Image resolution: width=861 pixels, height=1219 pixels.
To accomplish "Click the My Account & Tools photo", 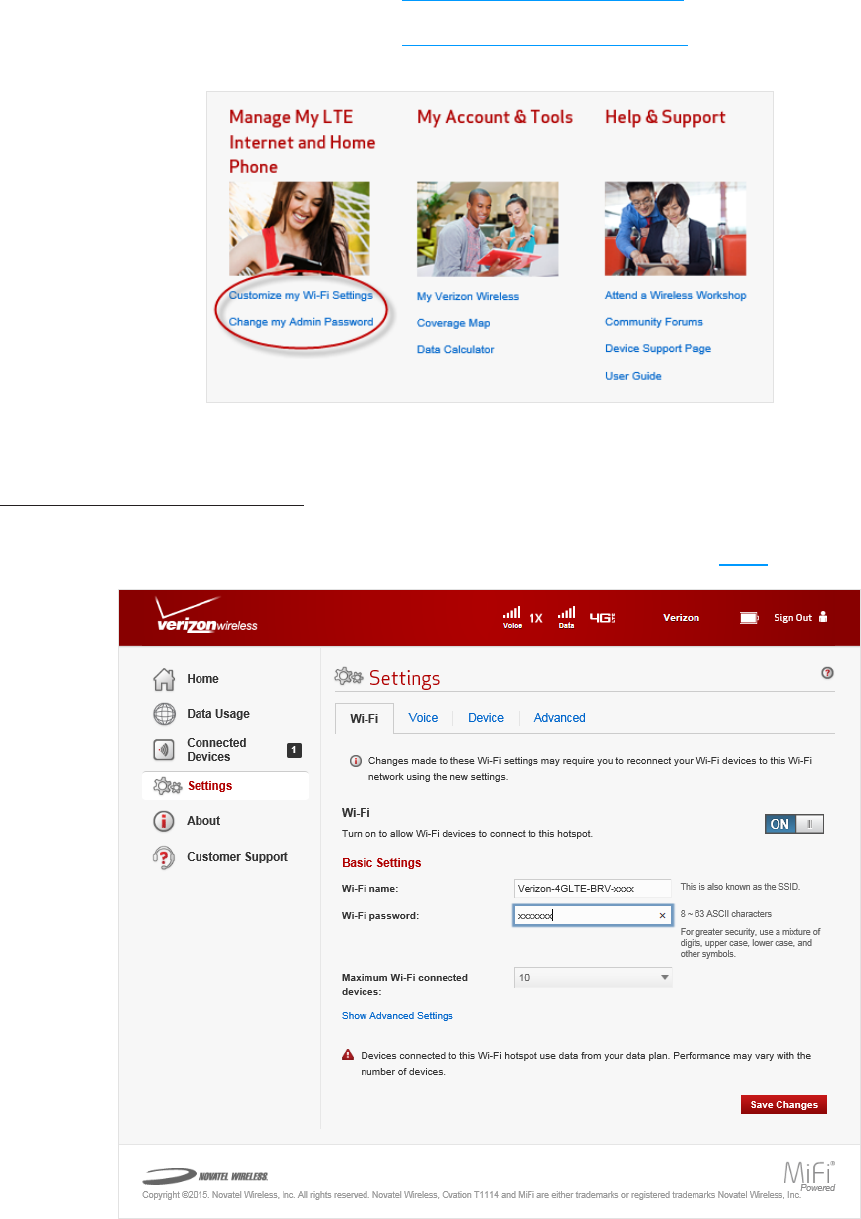I will pos(488,229).
